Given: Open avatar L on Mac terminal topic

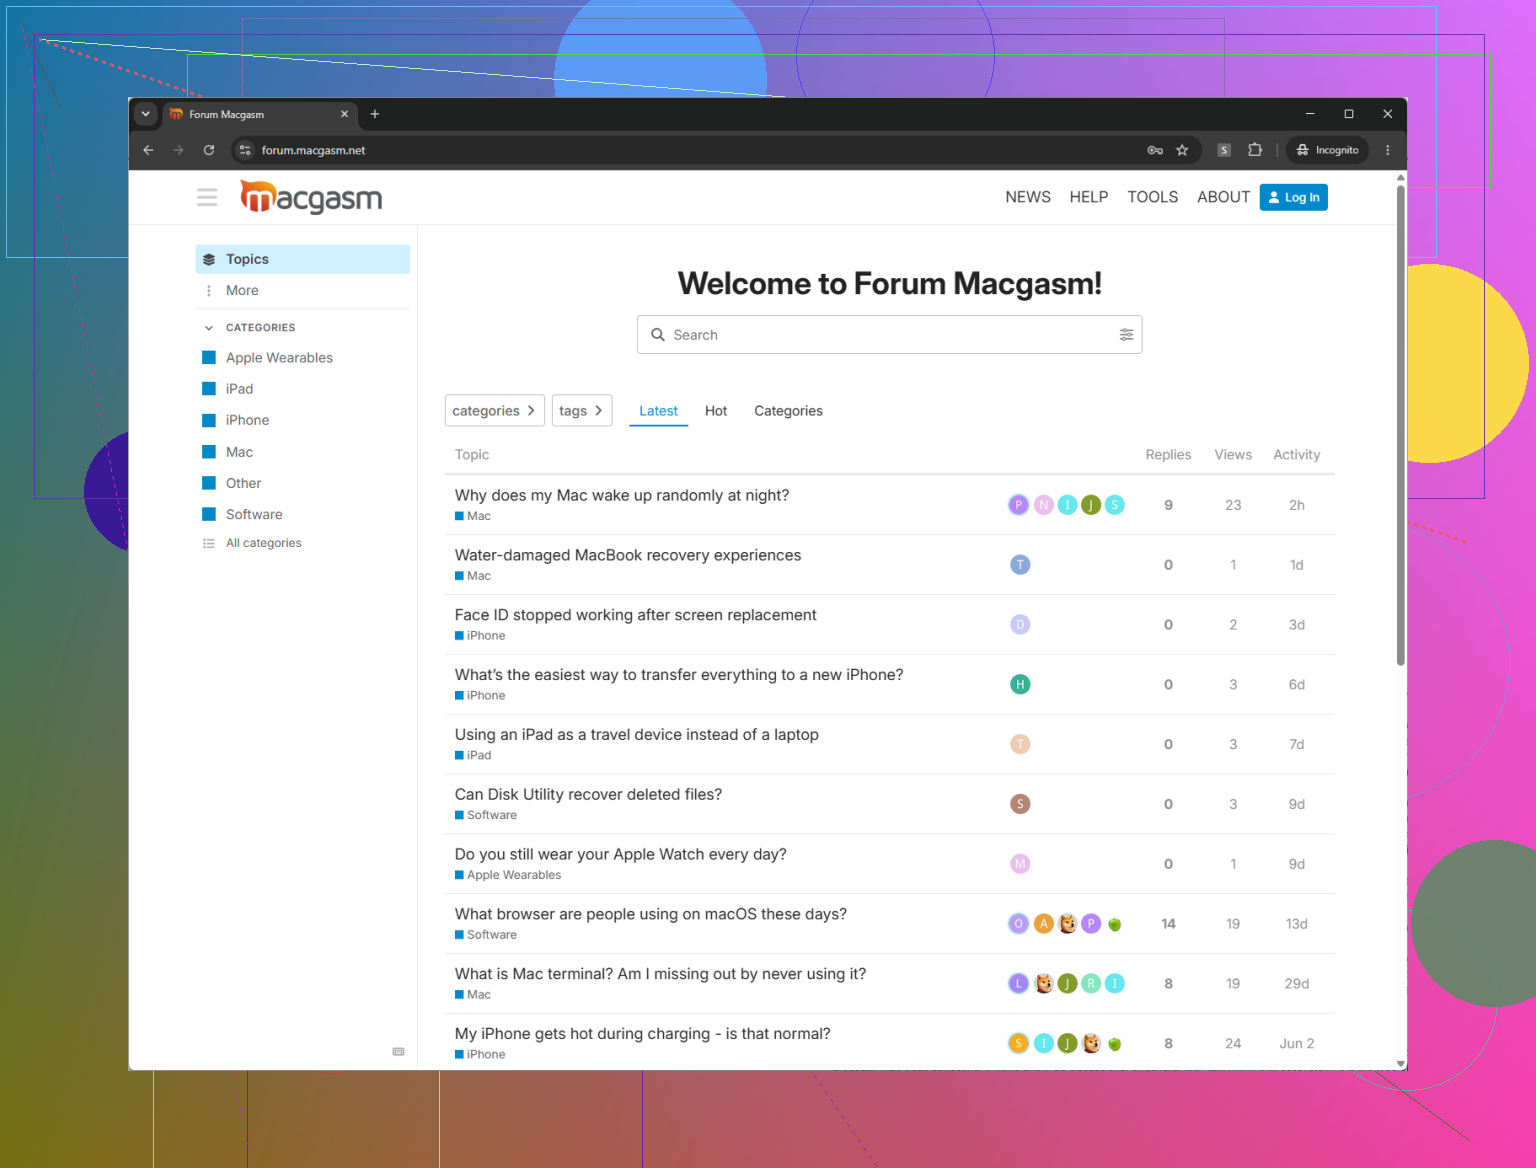Looking at the screenshot, I should click(x=1018, y=984).
